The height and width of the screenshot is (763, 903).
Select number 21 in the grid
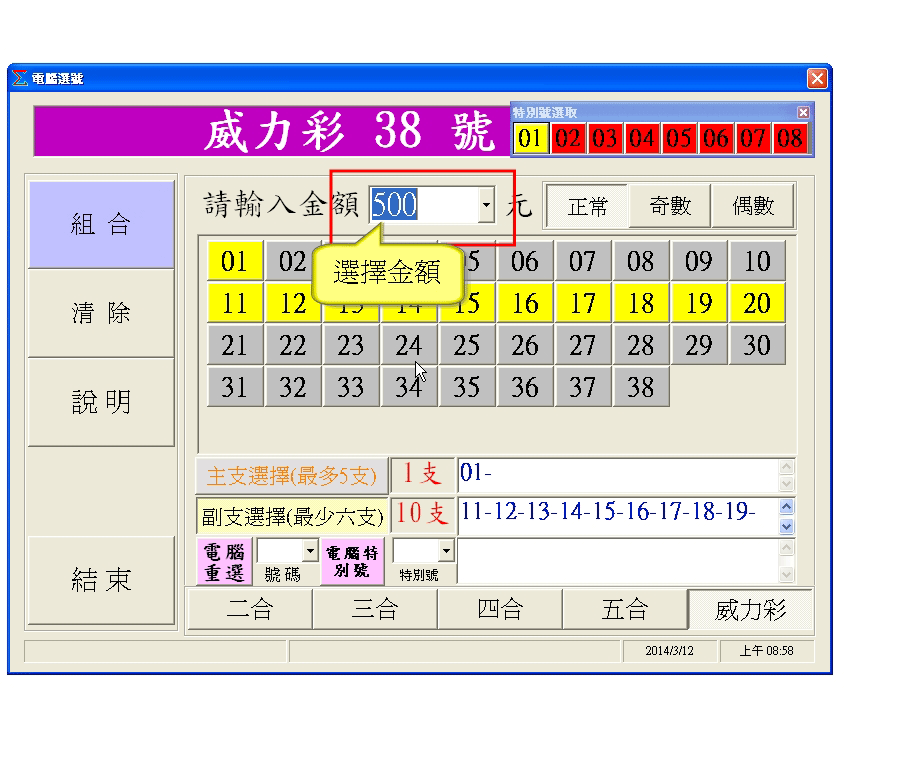pos(235,345)
